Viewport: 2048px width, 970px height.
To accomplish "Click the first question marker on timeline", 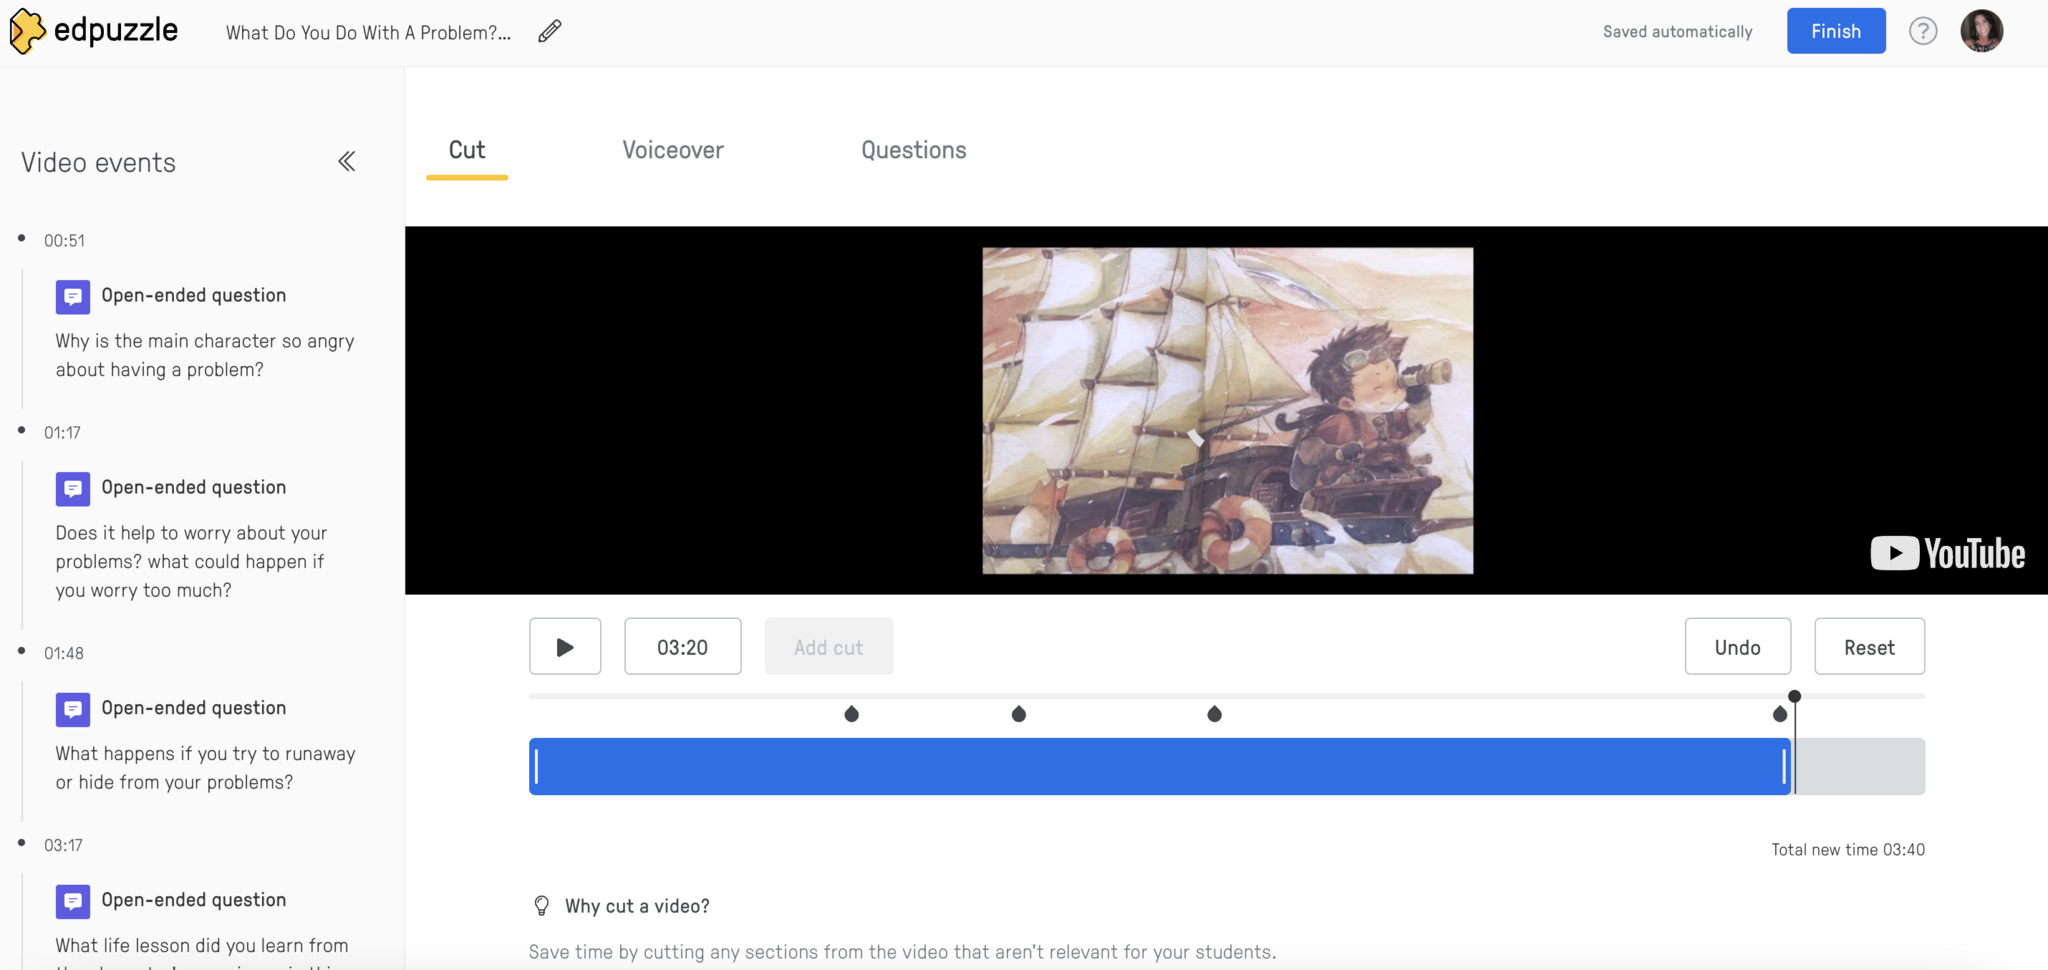I will pos(851,714).
